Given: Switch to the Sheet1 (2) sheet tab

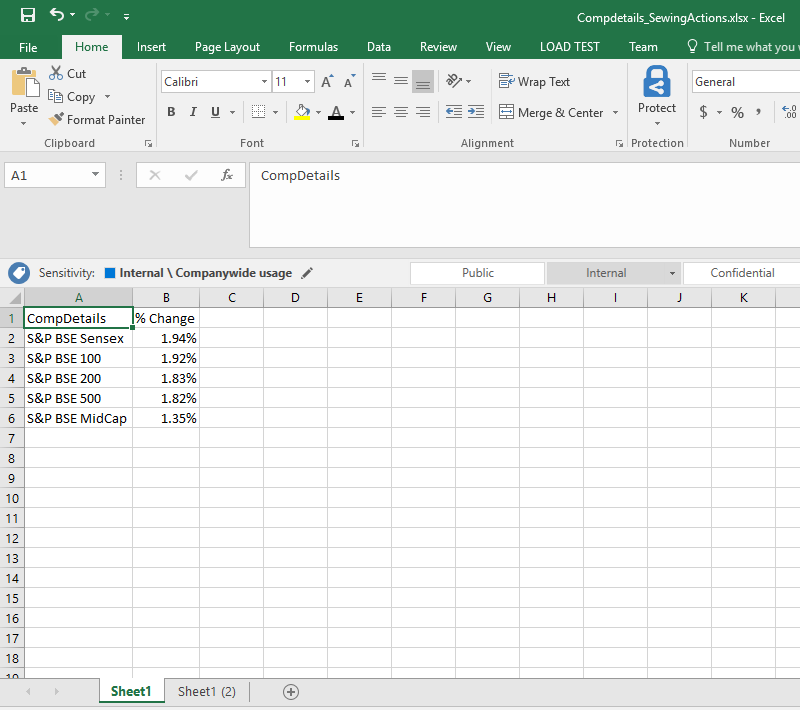Looking at the screenshot, I should click(x=206, y=691).
